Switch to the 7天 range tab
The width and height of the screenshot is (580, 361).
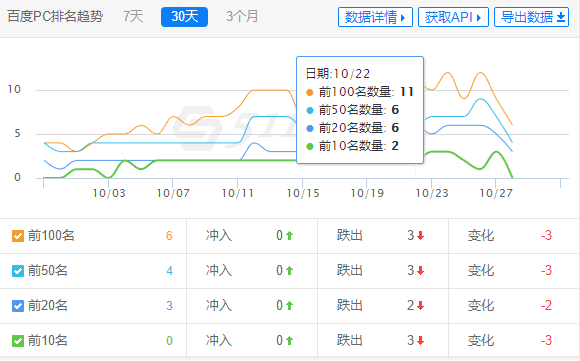133,17
